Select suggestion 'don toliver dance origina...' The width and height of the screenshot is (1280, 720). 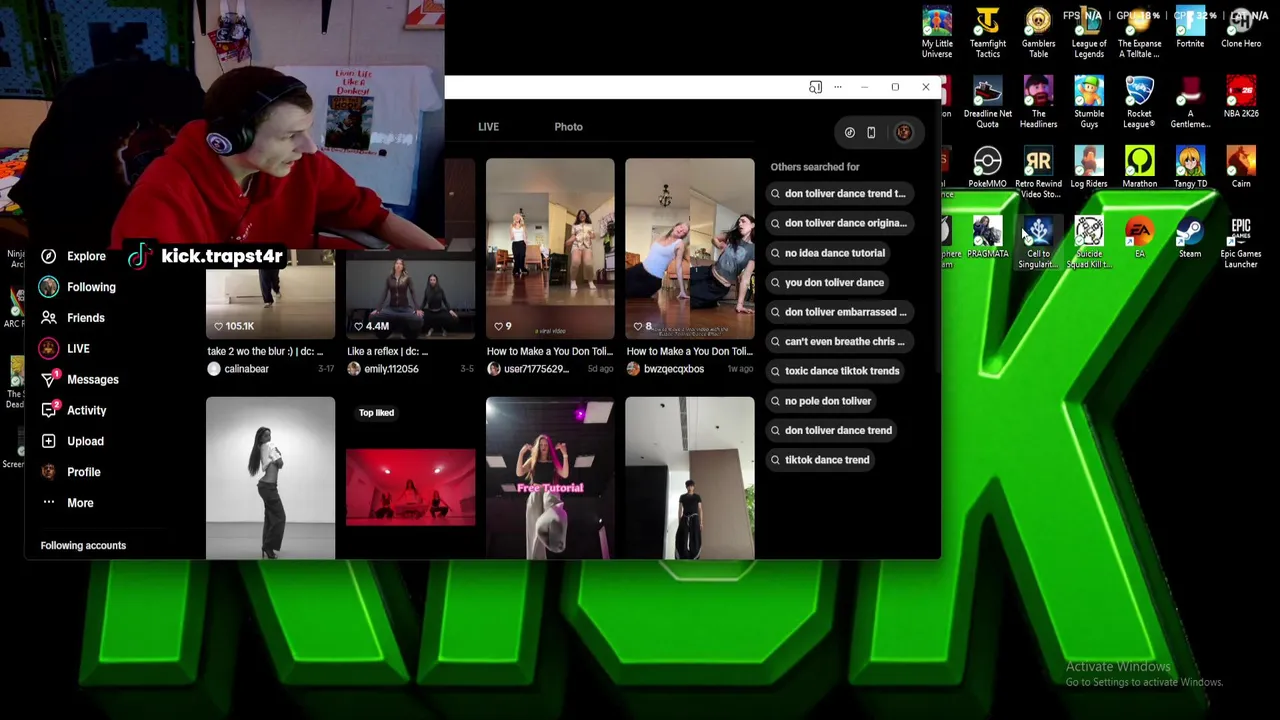(838, 223)
